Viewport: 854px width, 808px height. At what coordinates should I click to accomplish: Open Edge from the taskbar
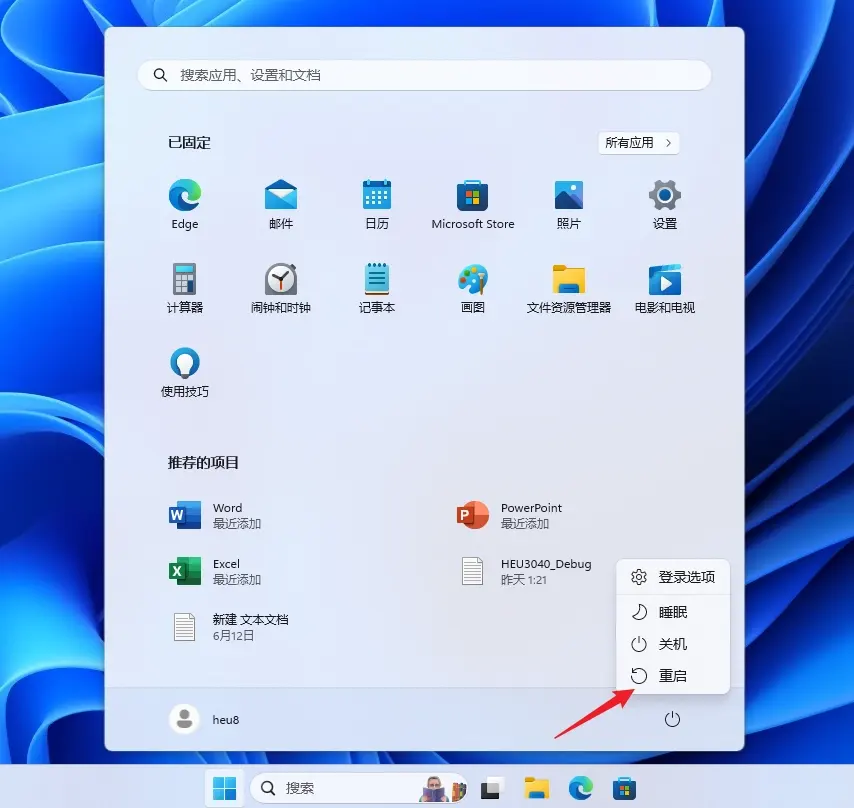coord(581,788)
